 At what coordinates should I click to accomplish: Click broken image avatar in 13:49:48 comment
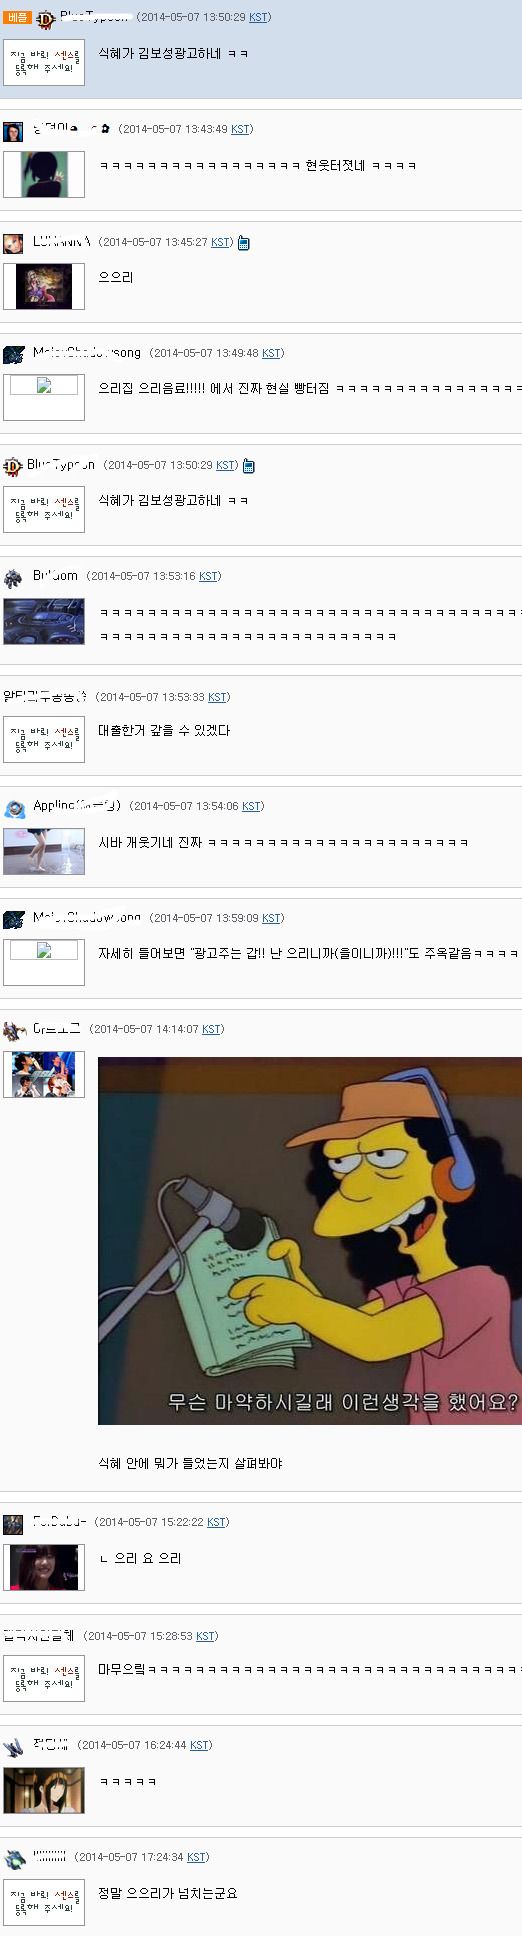44,397
